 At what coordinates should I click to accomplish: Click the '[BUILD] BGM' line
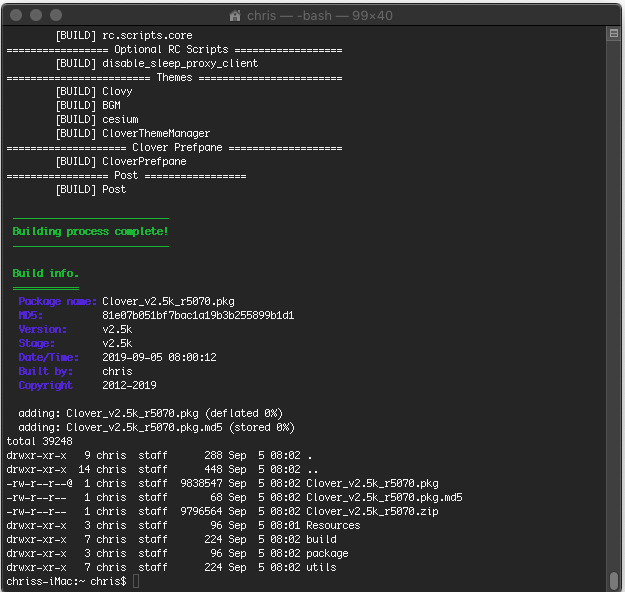pyautogui.click(x=88, y=105)
